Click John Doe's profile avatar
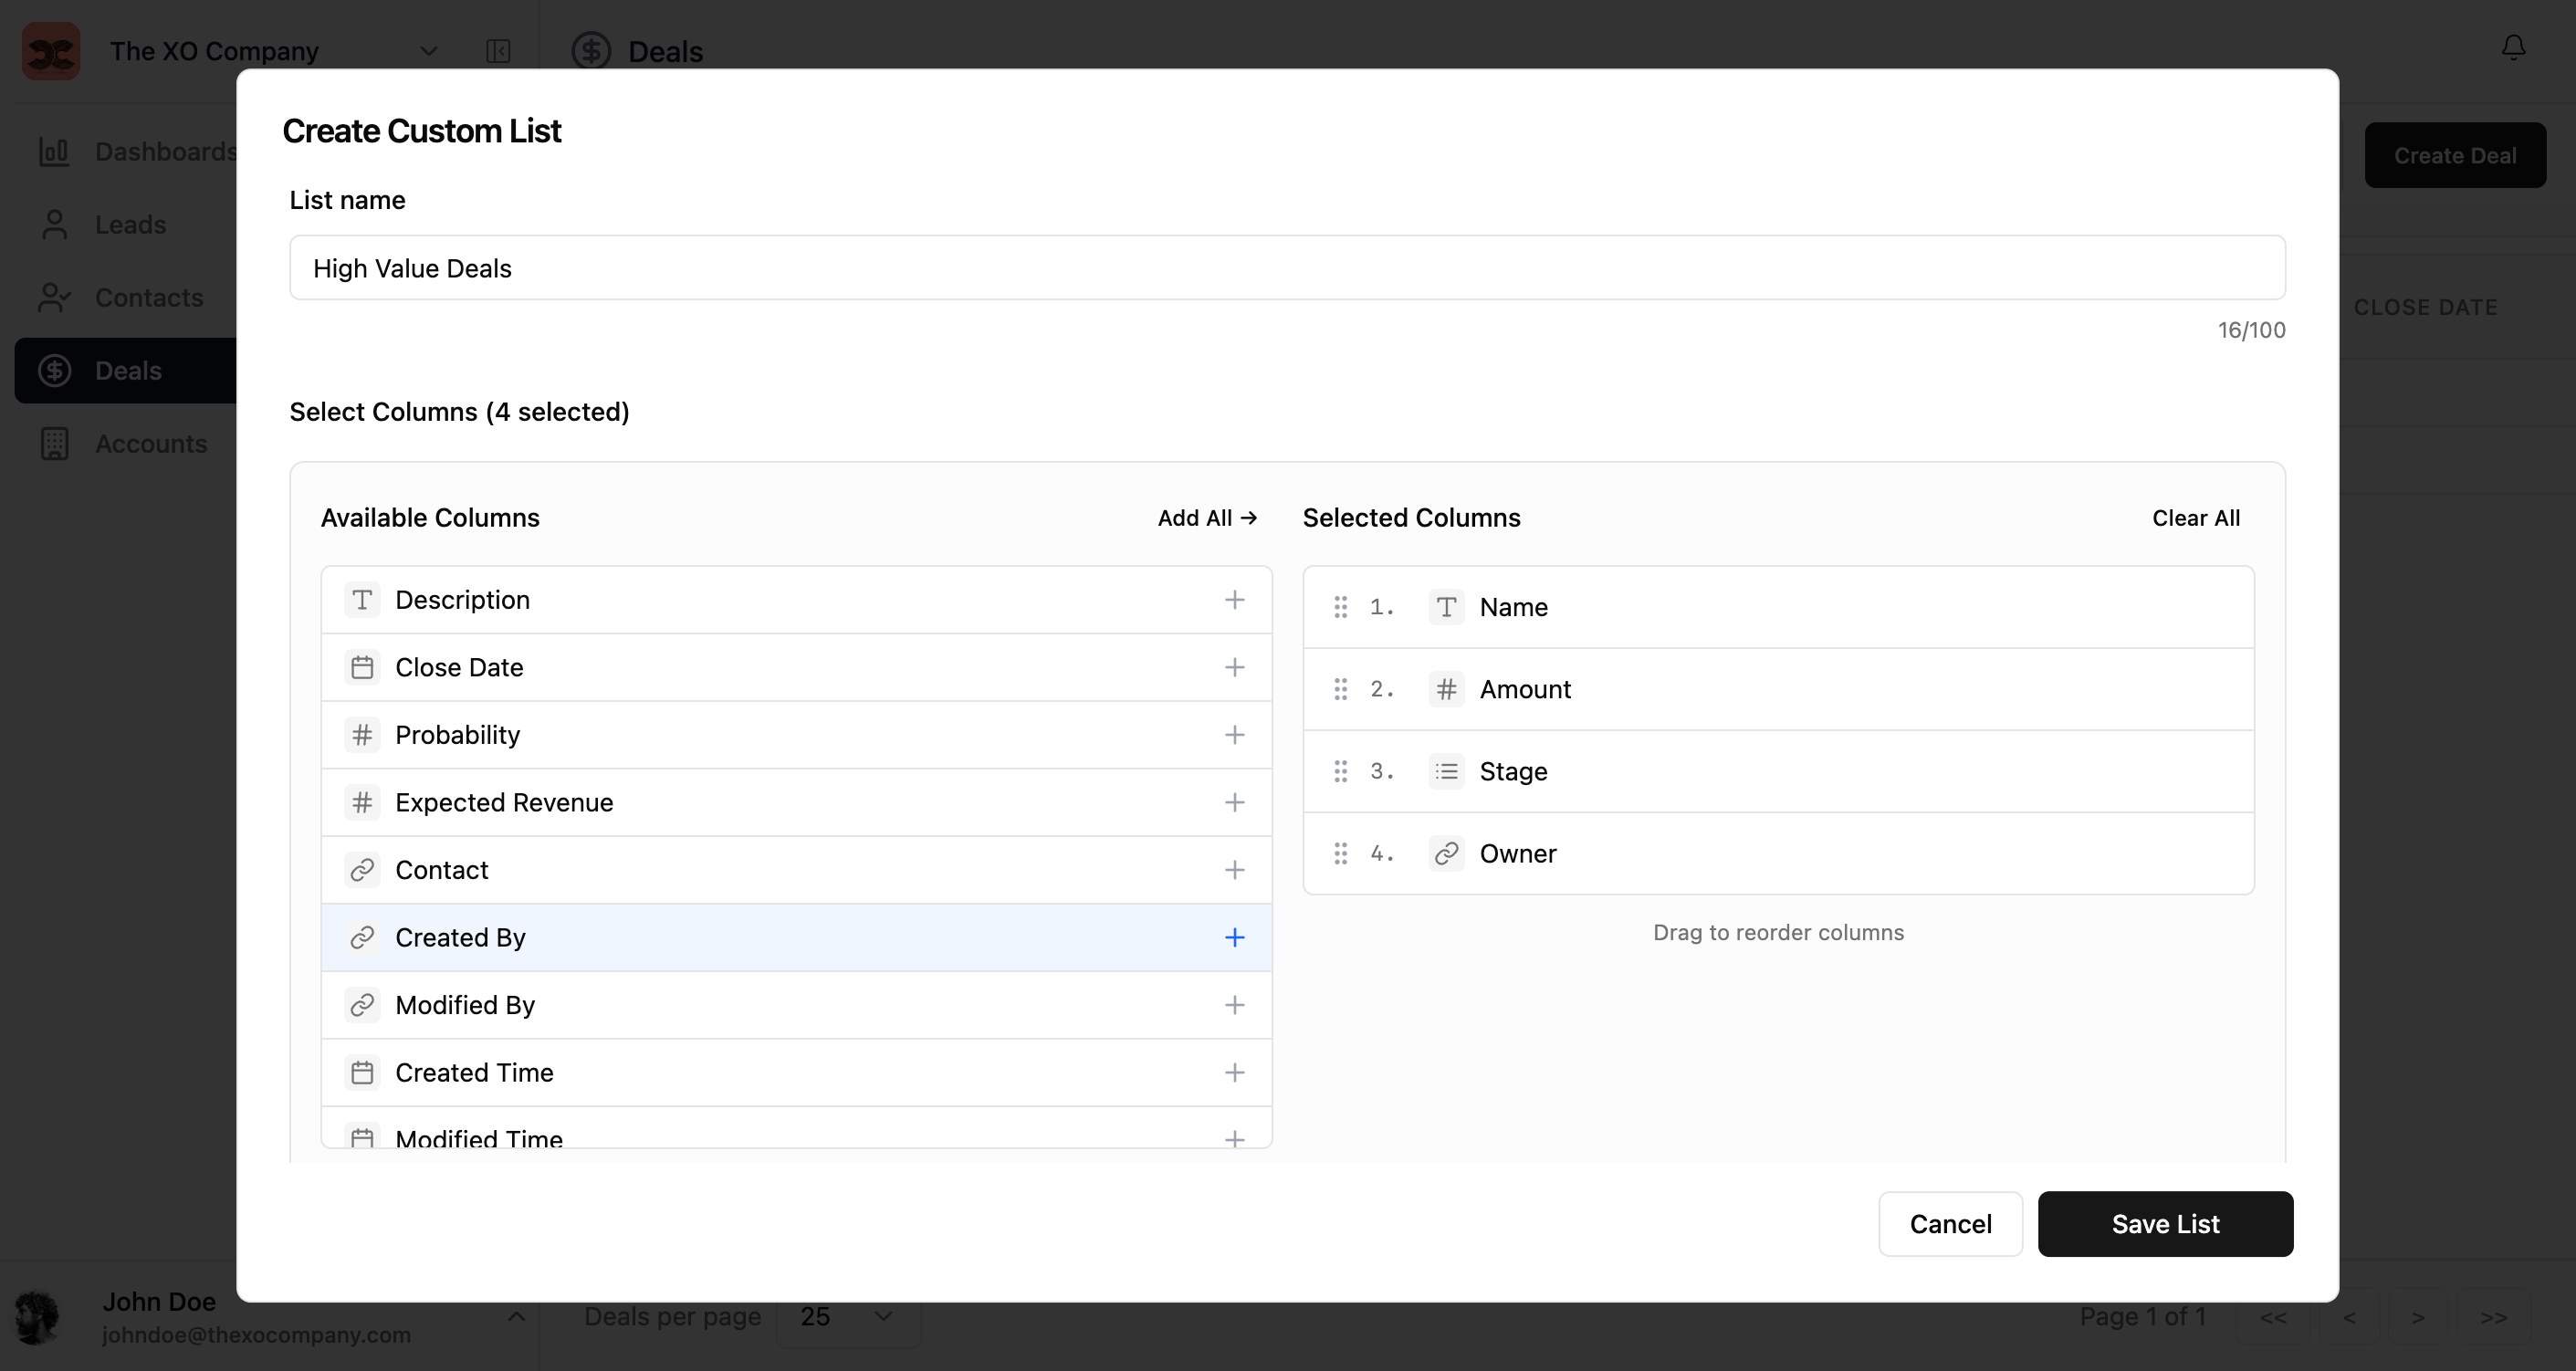The image size is (2576, 1371). (x=38, y=1317)
